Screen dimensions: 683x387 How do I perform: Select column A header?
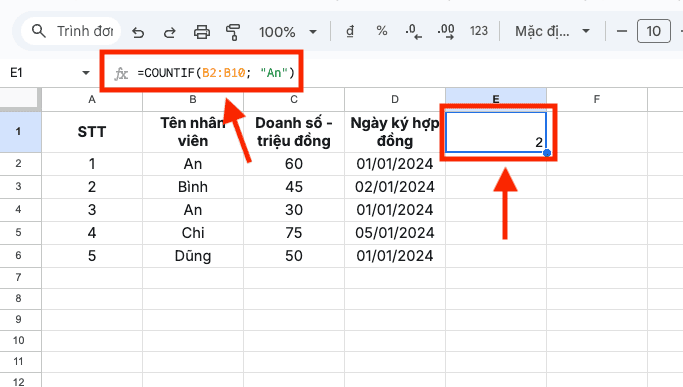(x=92, y=99)
